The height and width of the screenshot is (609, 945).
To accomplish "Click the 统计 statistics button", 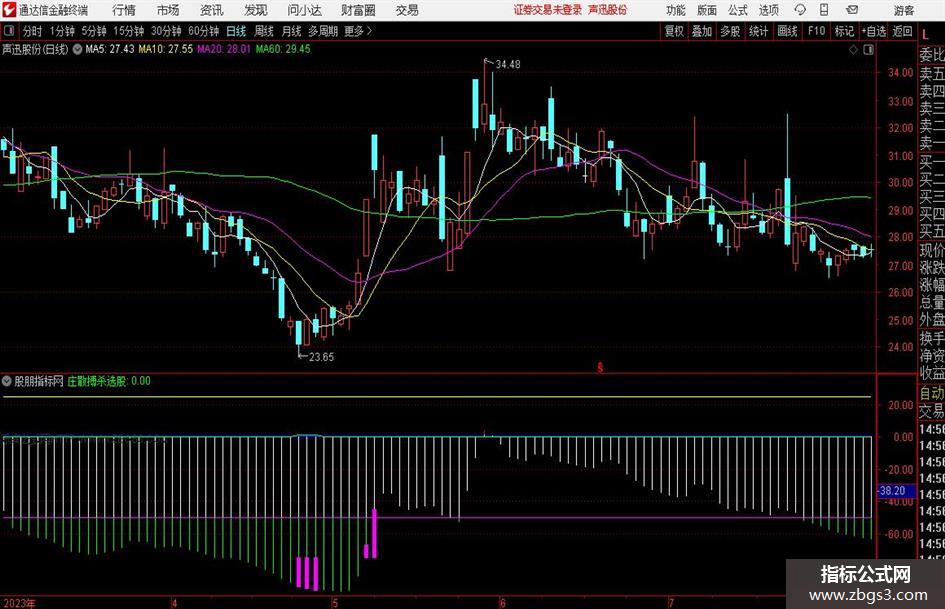I will click(x=758, y=31).
